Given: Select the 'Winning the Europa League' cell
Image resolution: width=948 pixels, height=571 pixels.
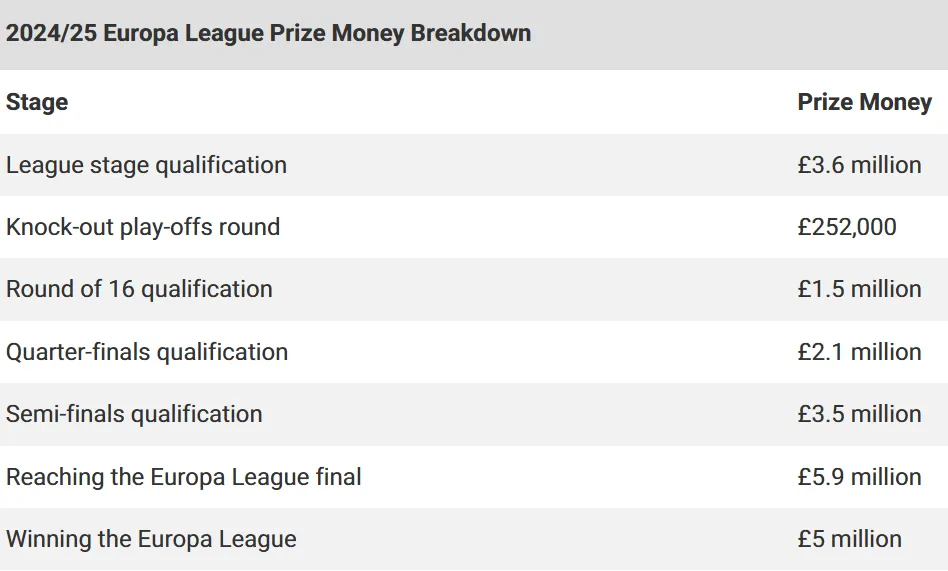Looking at the screenshot, I should [x=151, y=540].
